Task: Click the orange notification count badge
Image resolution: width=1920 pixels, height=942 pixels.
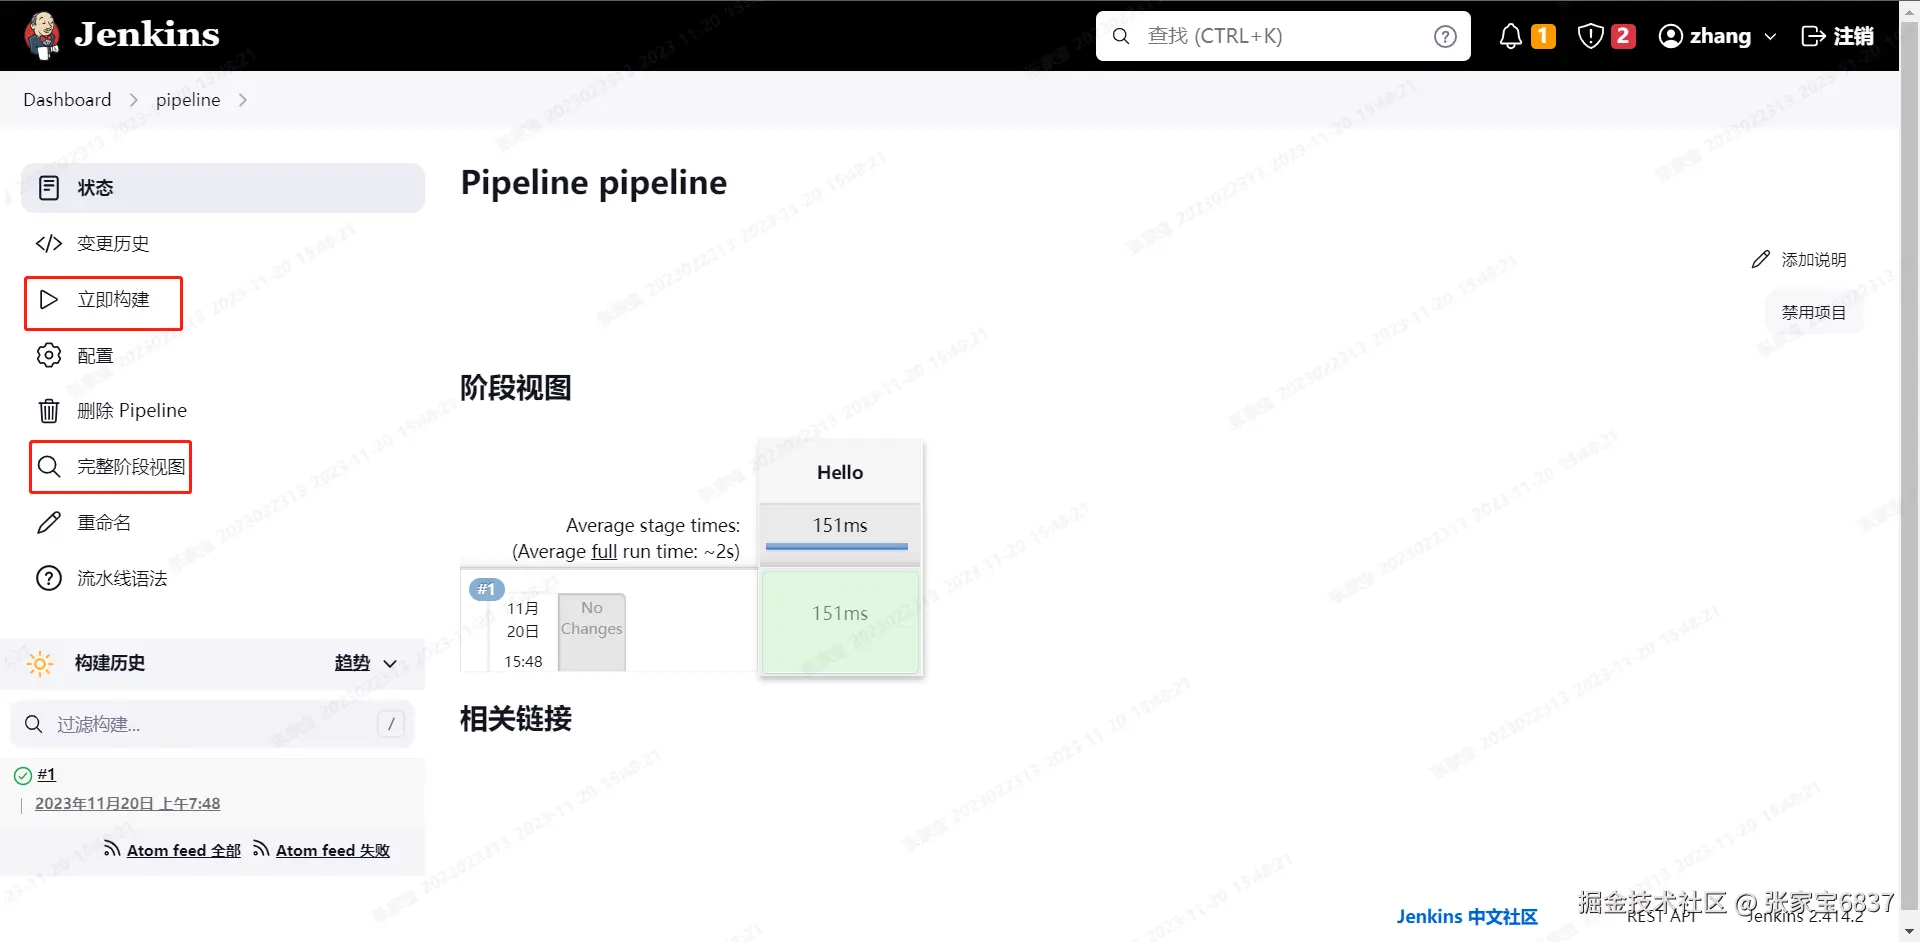Action: (x=1543, y=36)
